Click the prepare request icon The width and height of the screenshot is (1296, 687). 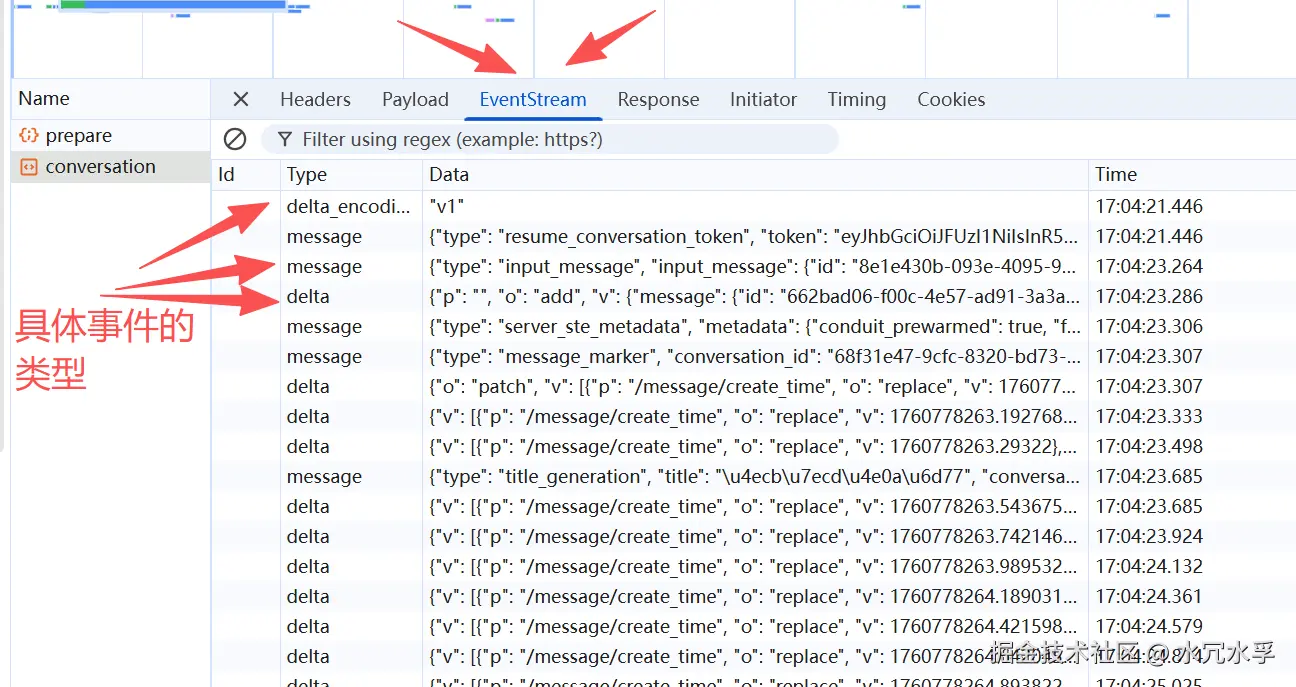click(29, 135)
